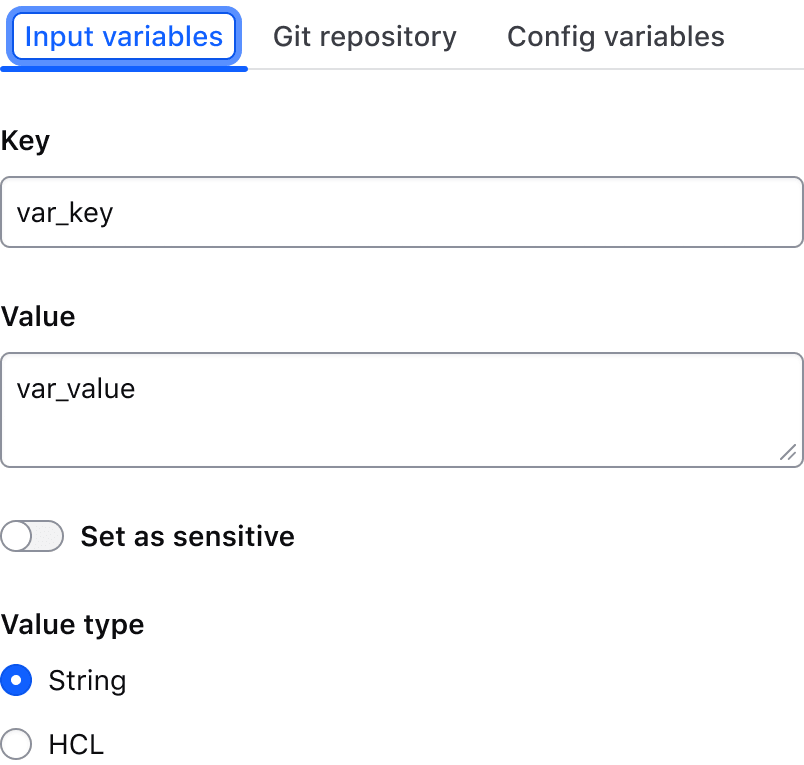Choose HCL as the value type
The height and width of the screenshot is (765, 804).
point(16,744)
